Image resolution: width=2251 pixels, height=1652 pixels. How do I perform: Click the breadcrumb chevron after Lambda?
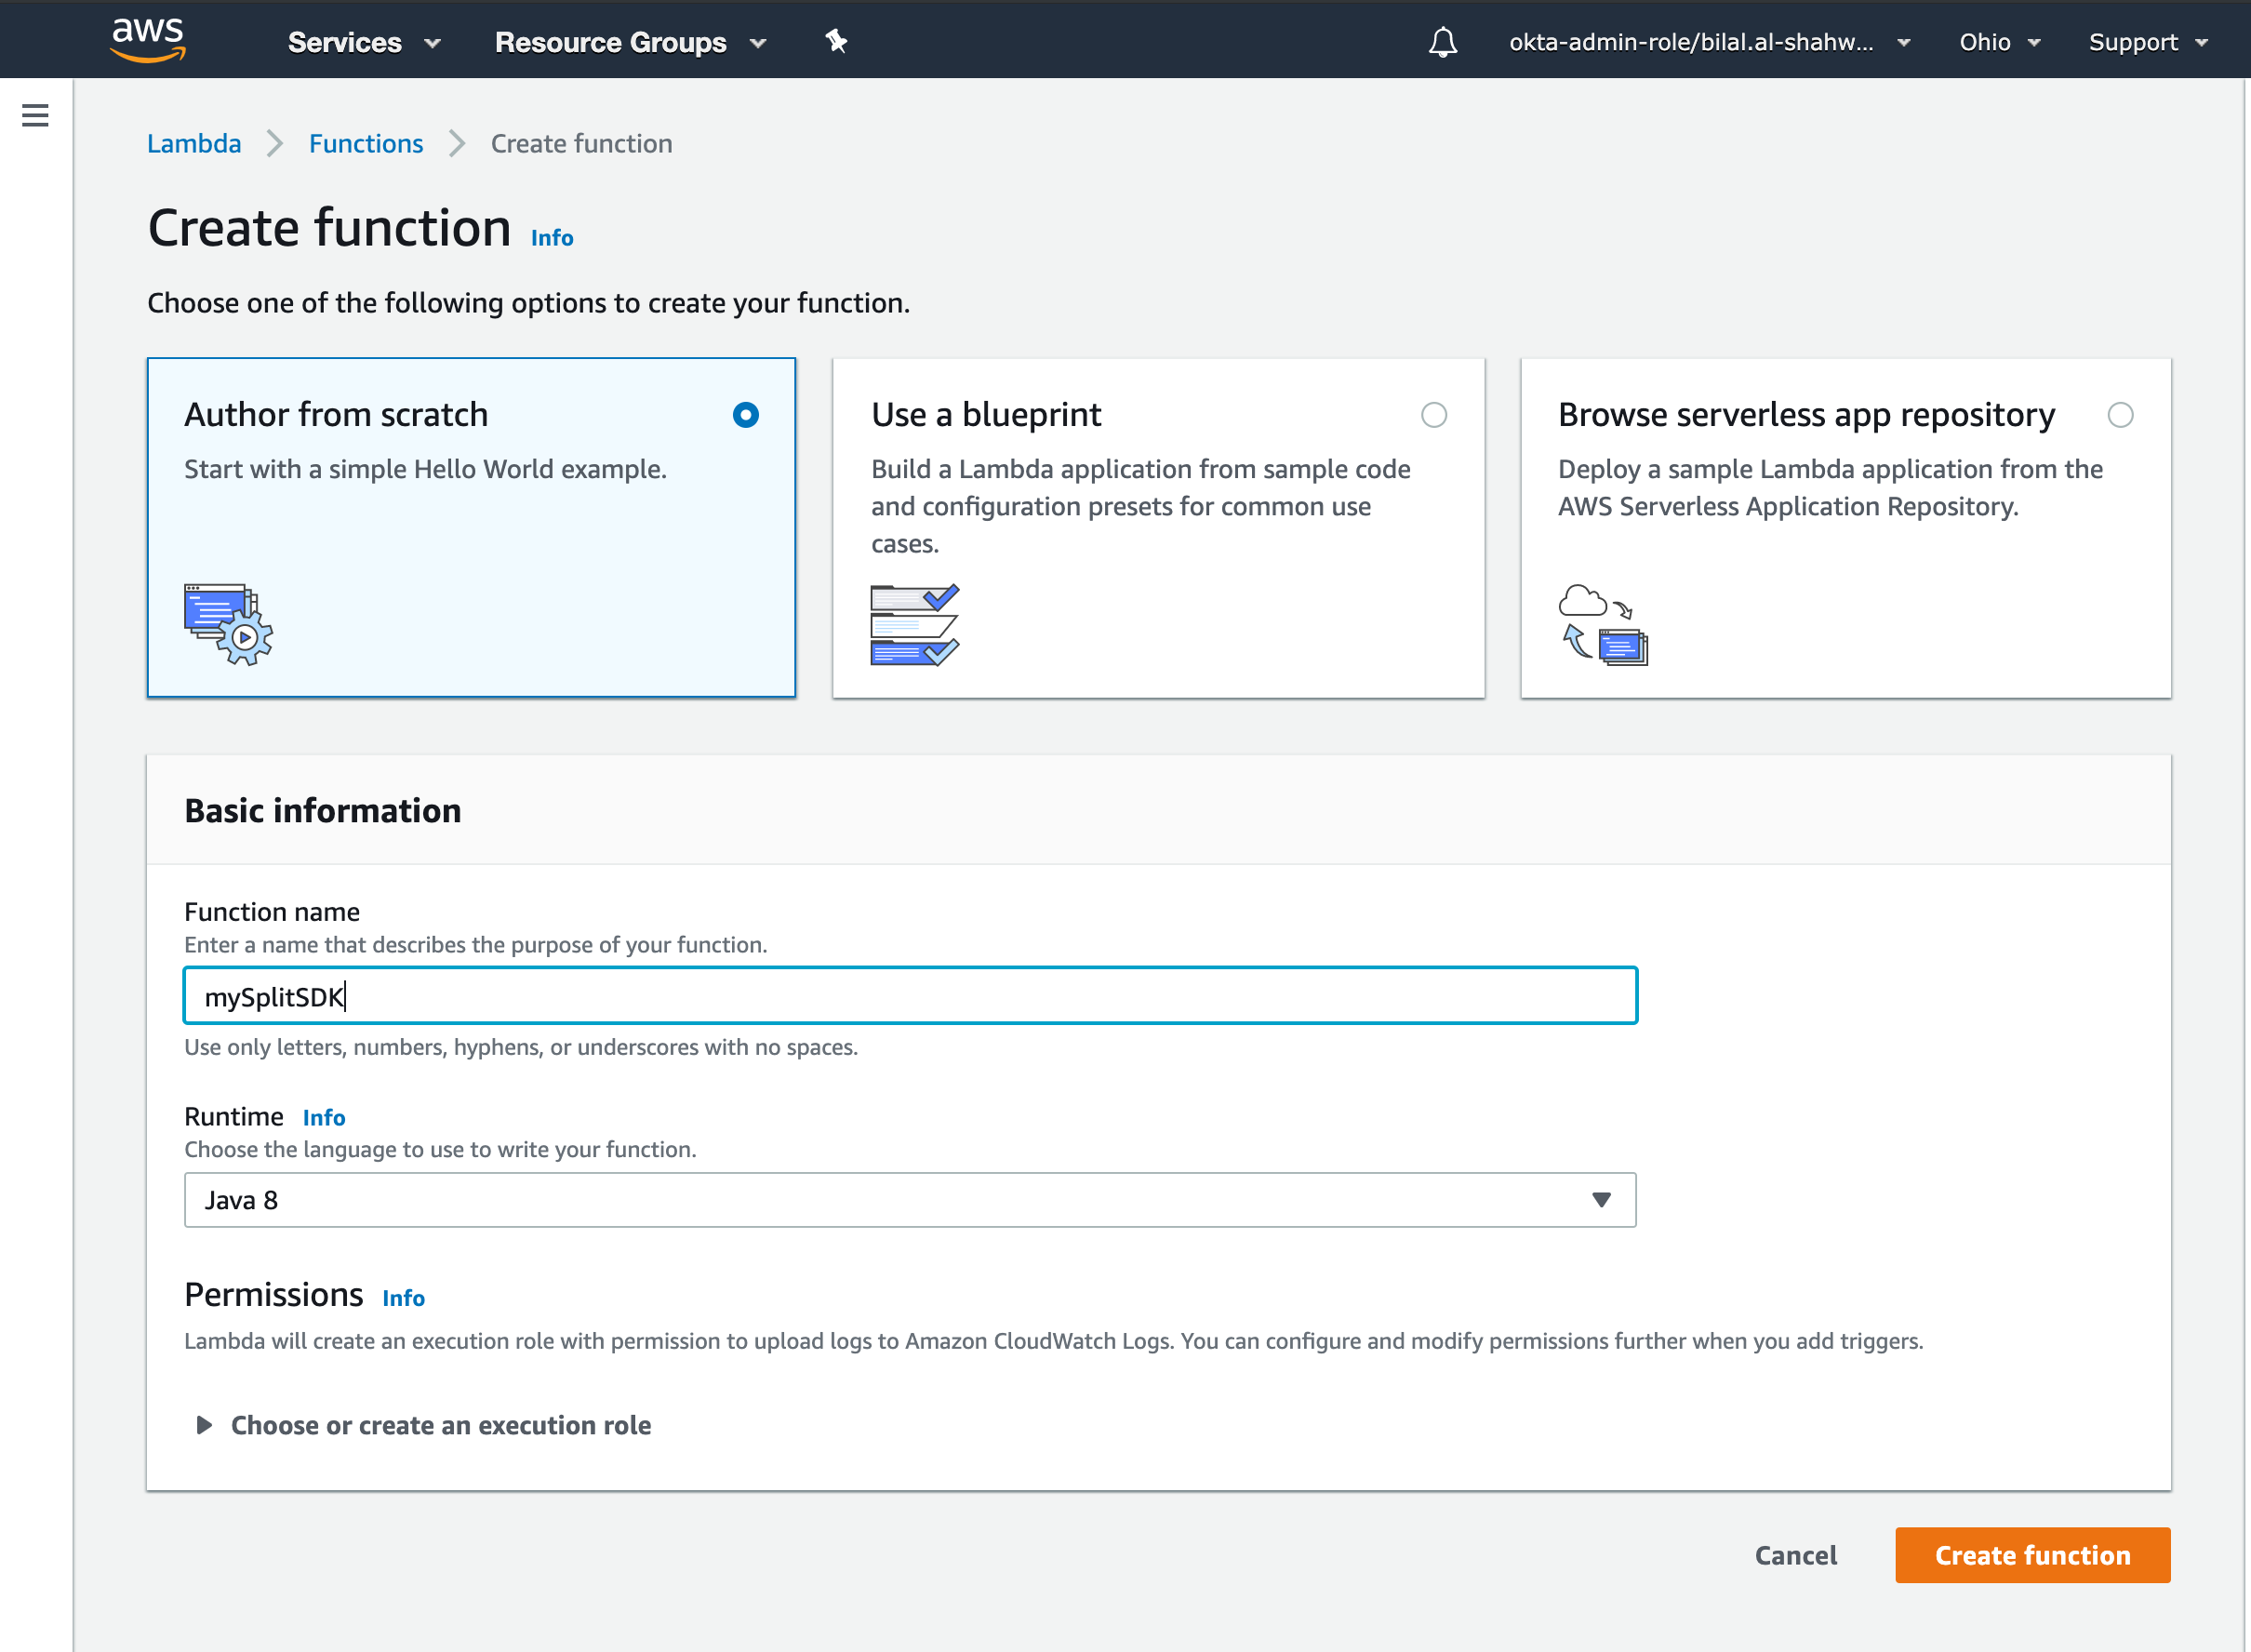click(275, 144)
